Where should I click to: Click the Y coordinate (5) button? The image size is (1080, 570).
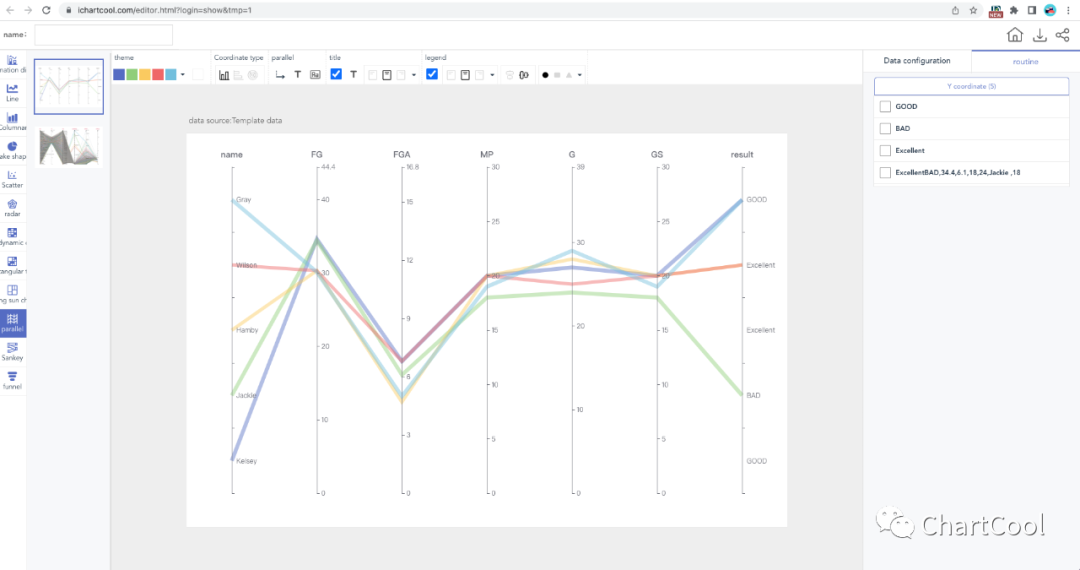click(x=971, y=87)
